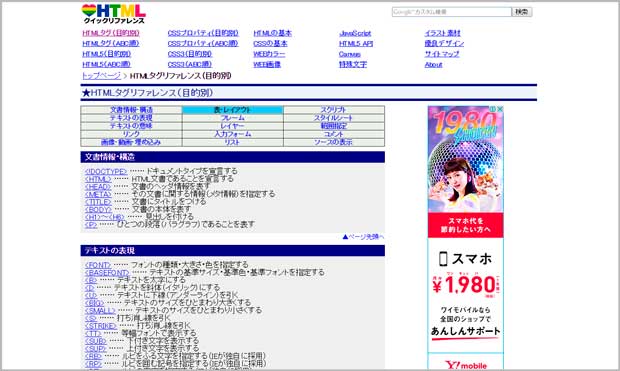Jump to フレーム in the category table
Image resolution: width=620 pixels, height=371 pixels.
(232, 118)
